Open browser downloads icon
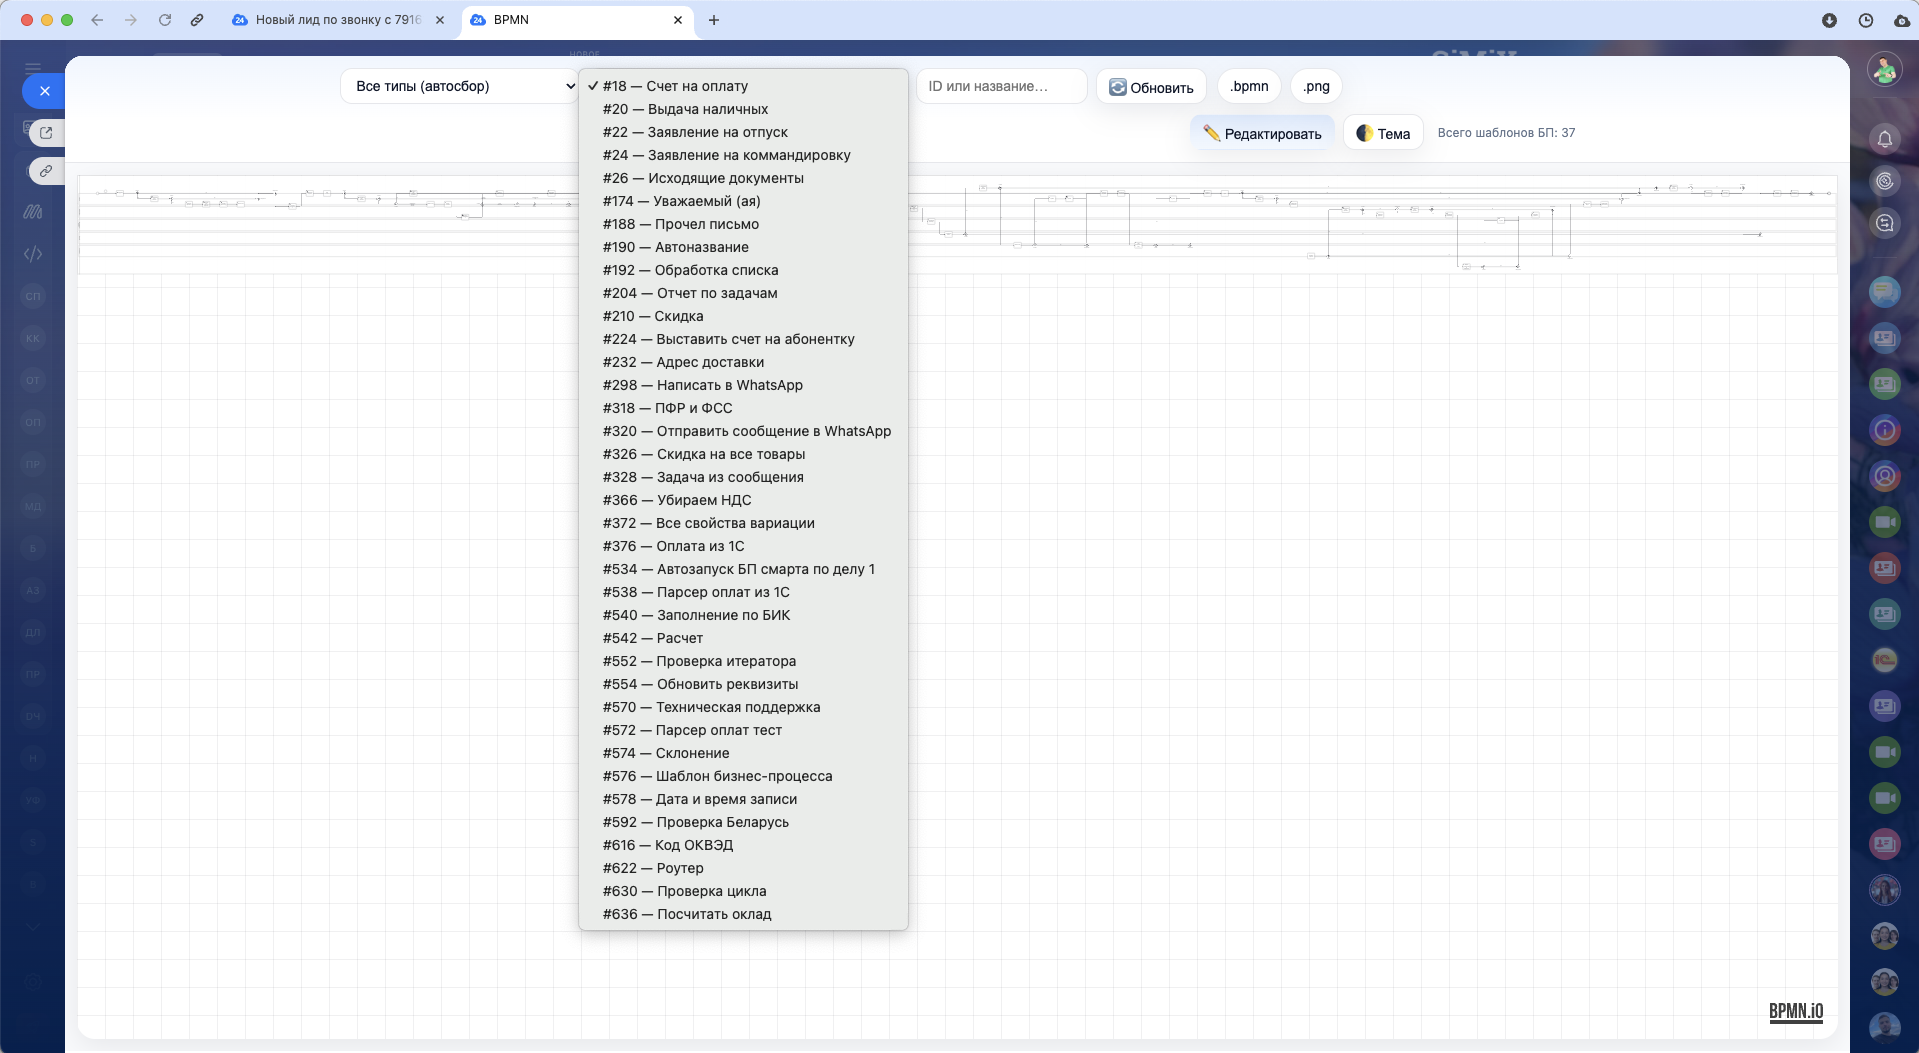The image size is (1919, 1053). [x=1829, y=20]
